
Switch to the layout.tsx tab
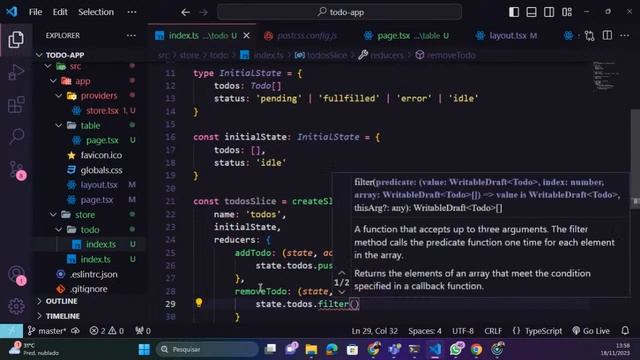(507, 36)
